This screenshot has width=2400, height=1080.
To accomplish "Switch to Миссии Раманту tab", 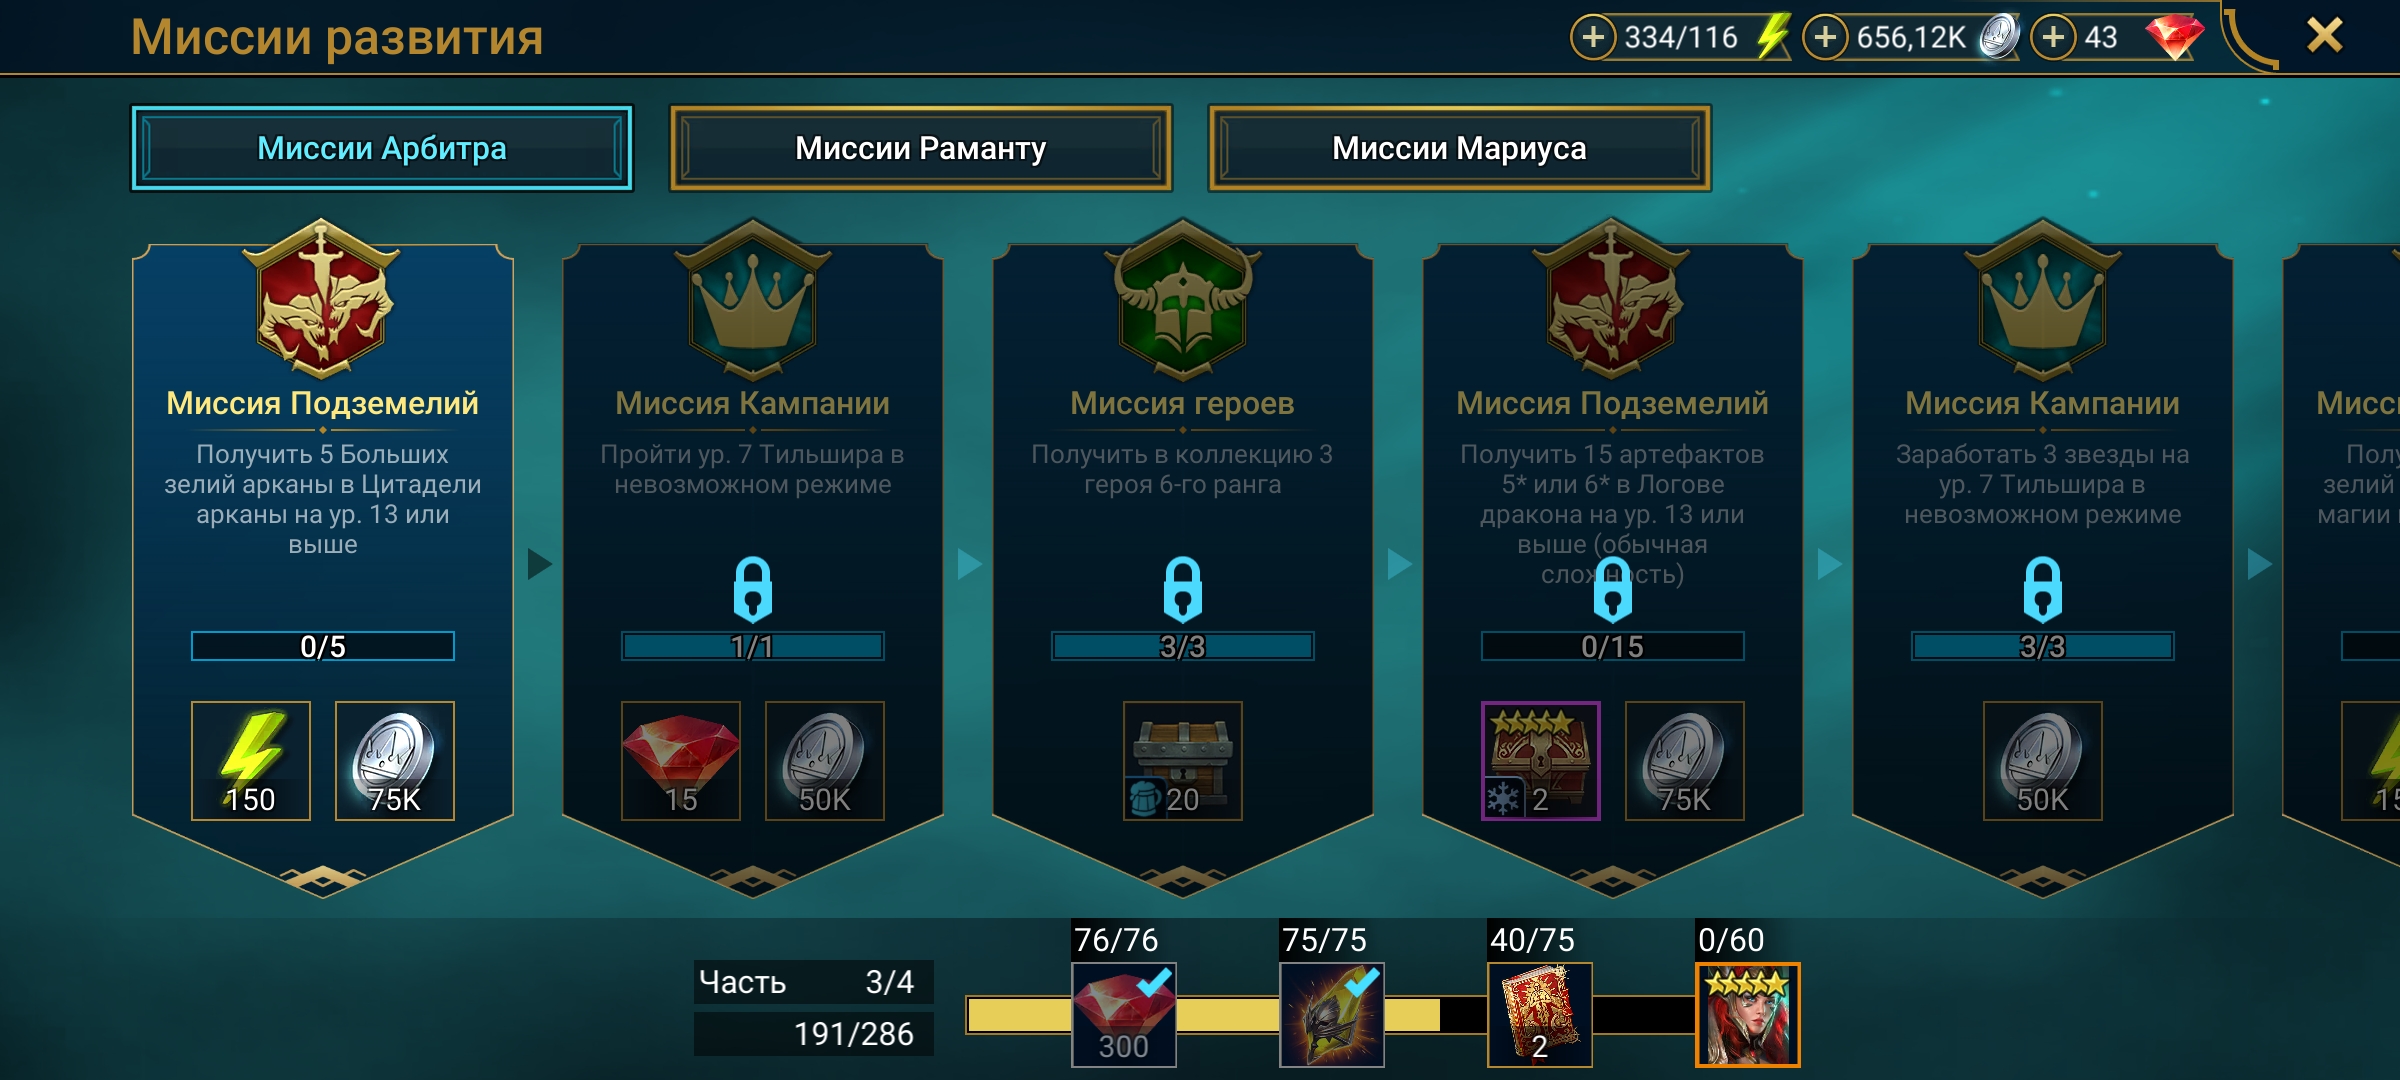I will coord(920,148).
